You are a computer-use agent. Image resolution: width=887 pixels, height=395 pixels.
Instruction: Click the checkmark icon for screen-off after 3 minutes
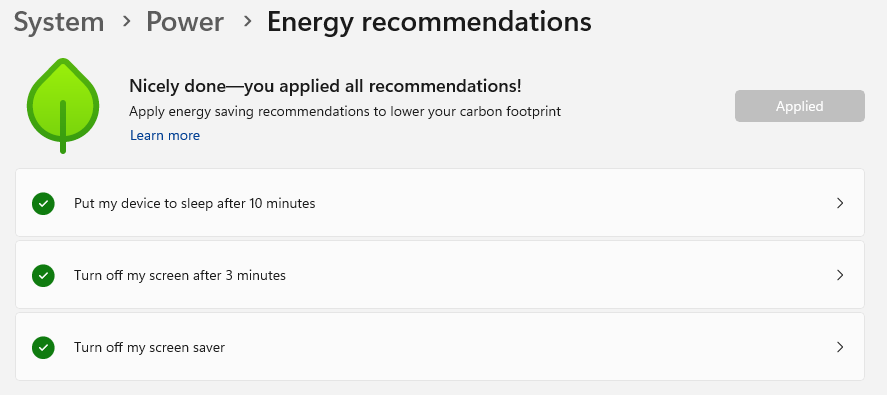tap(44, 276)
